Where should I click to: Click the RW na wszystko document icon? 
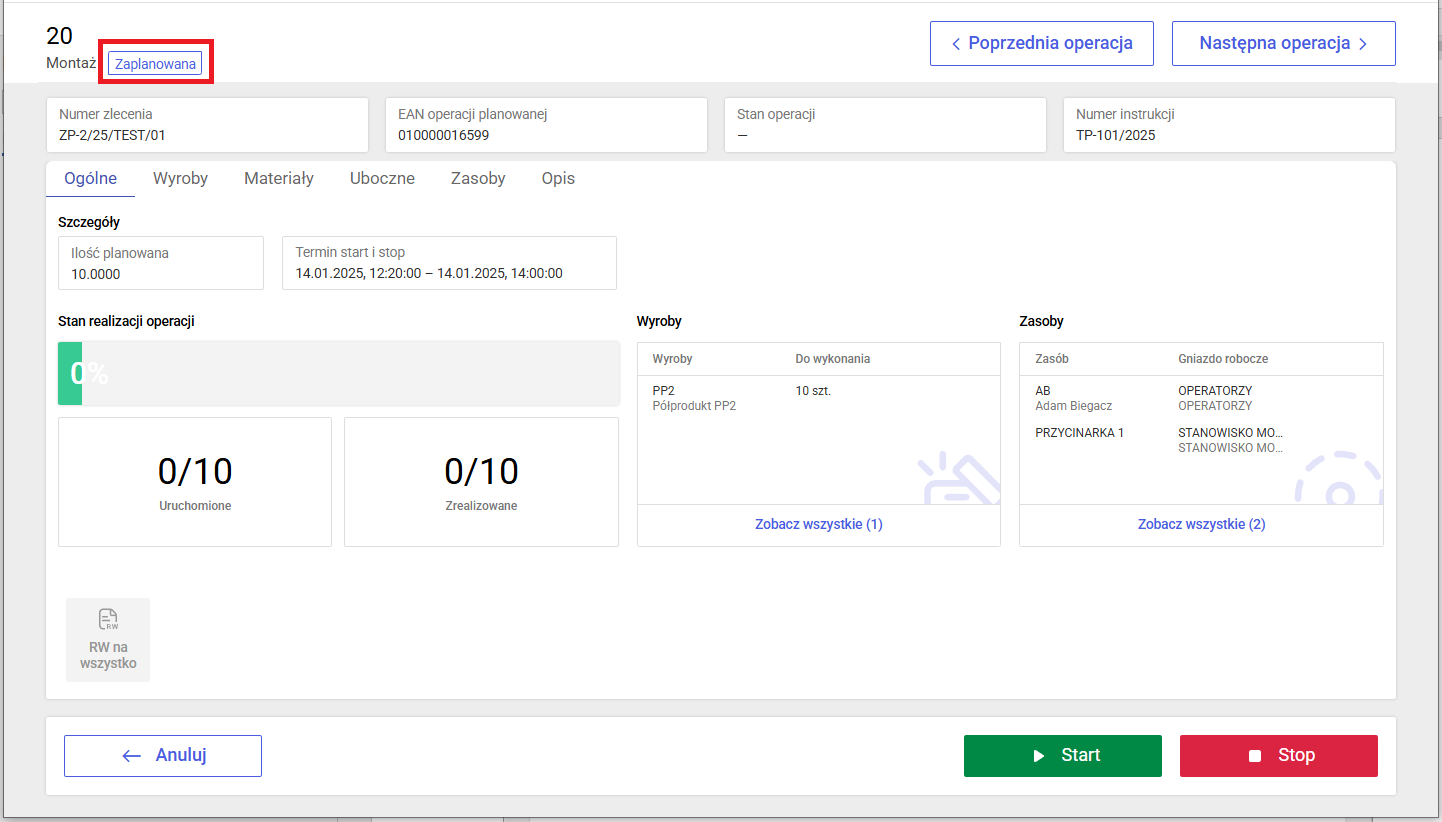click(108, 619)
